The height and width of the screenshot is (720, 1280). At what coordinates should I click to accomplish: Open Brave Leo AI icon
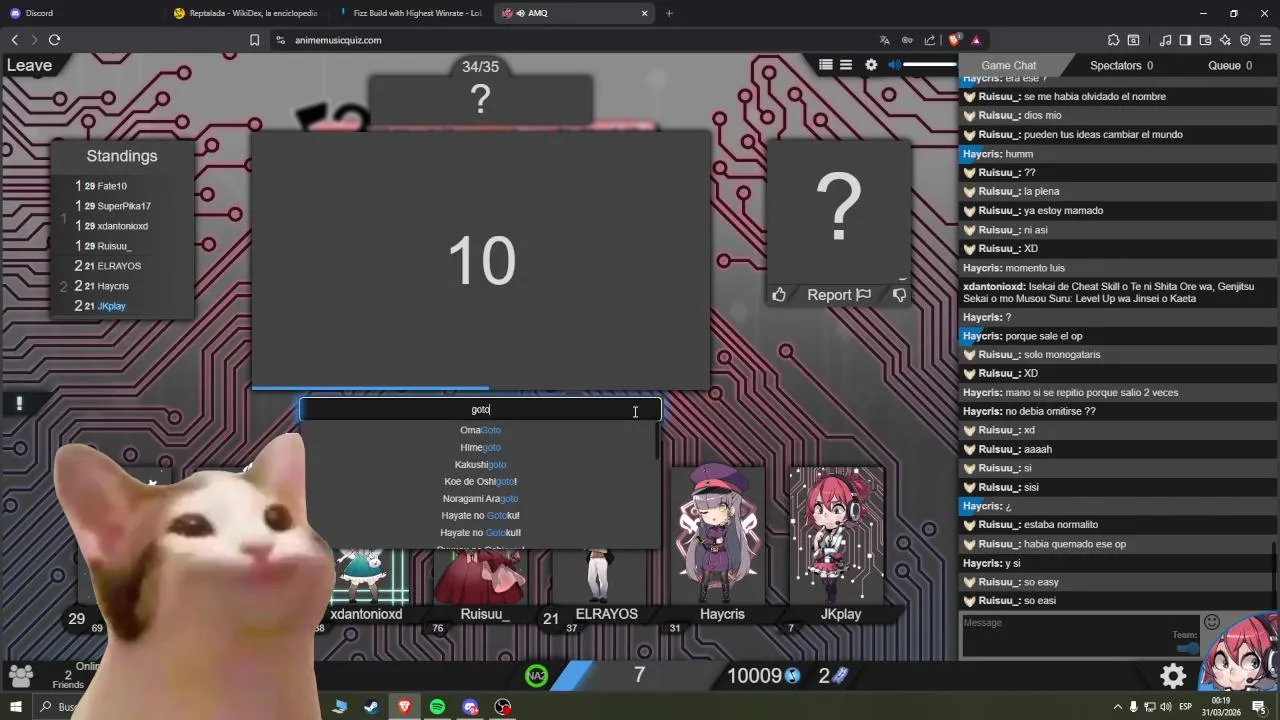tap(1225, 40)
